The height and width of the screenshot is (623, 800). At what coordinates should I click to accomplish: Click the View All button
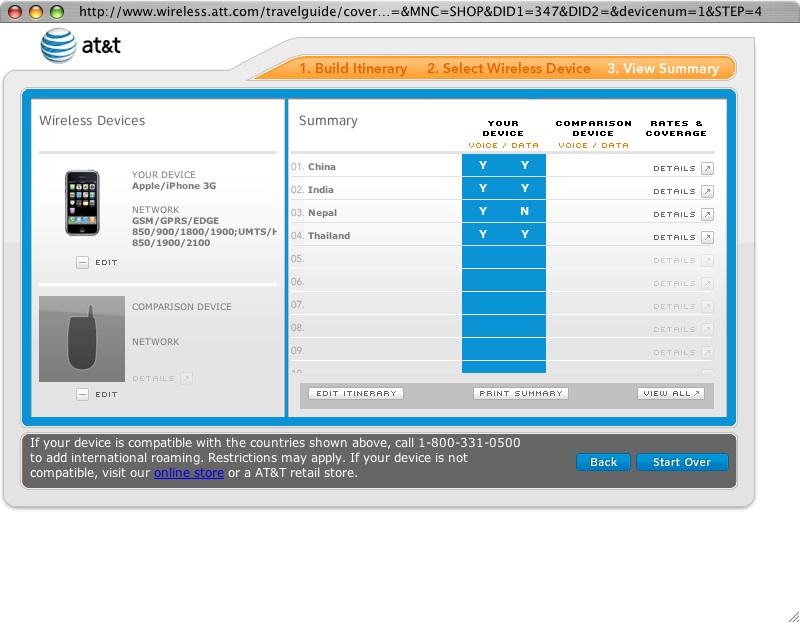point(671,393)
